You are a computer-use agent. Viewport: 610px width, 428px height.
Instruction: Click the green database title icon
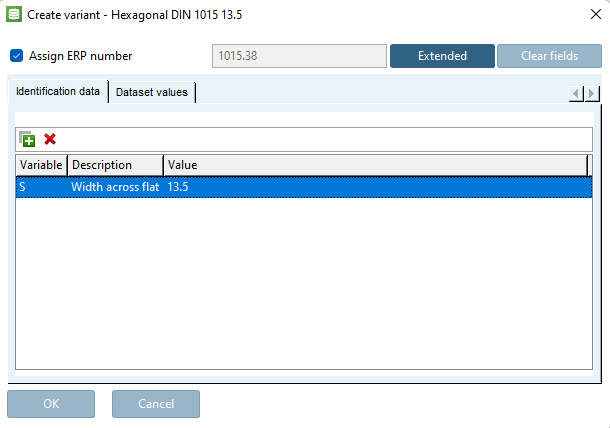[14, 14]
